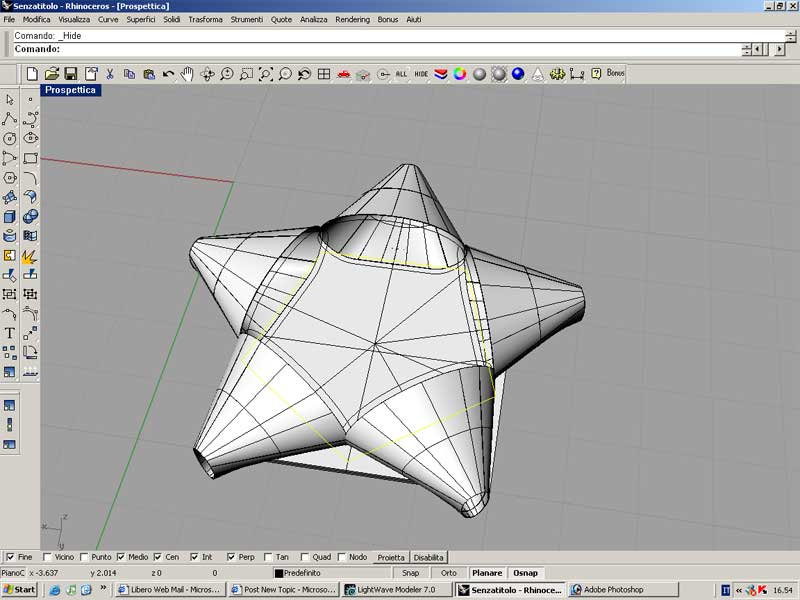Click the HIDE objects toolbar icon

click(x=421, y=74)
